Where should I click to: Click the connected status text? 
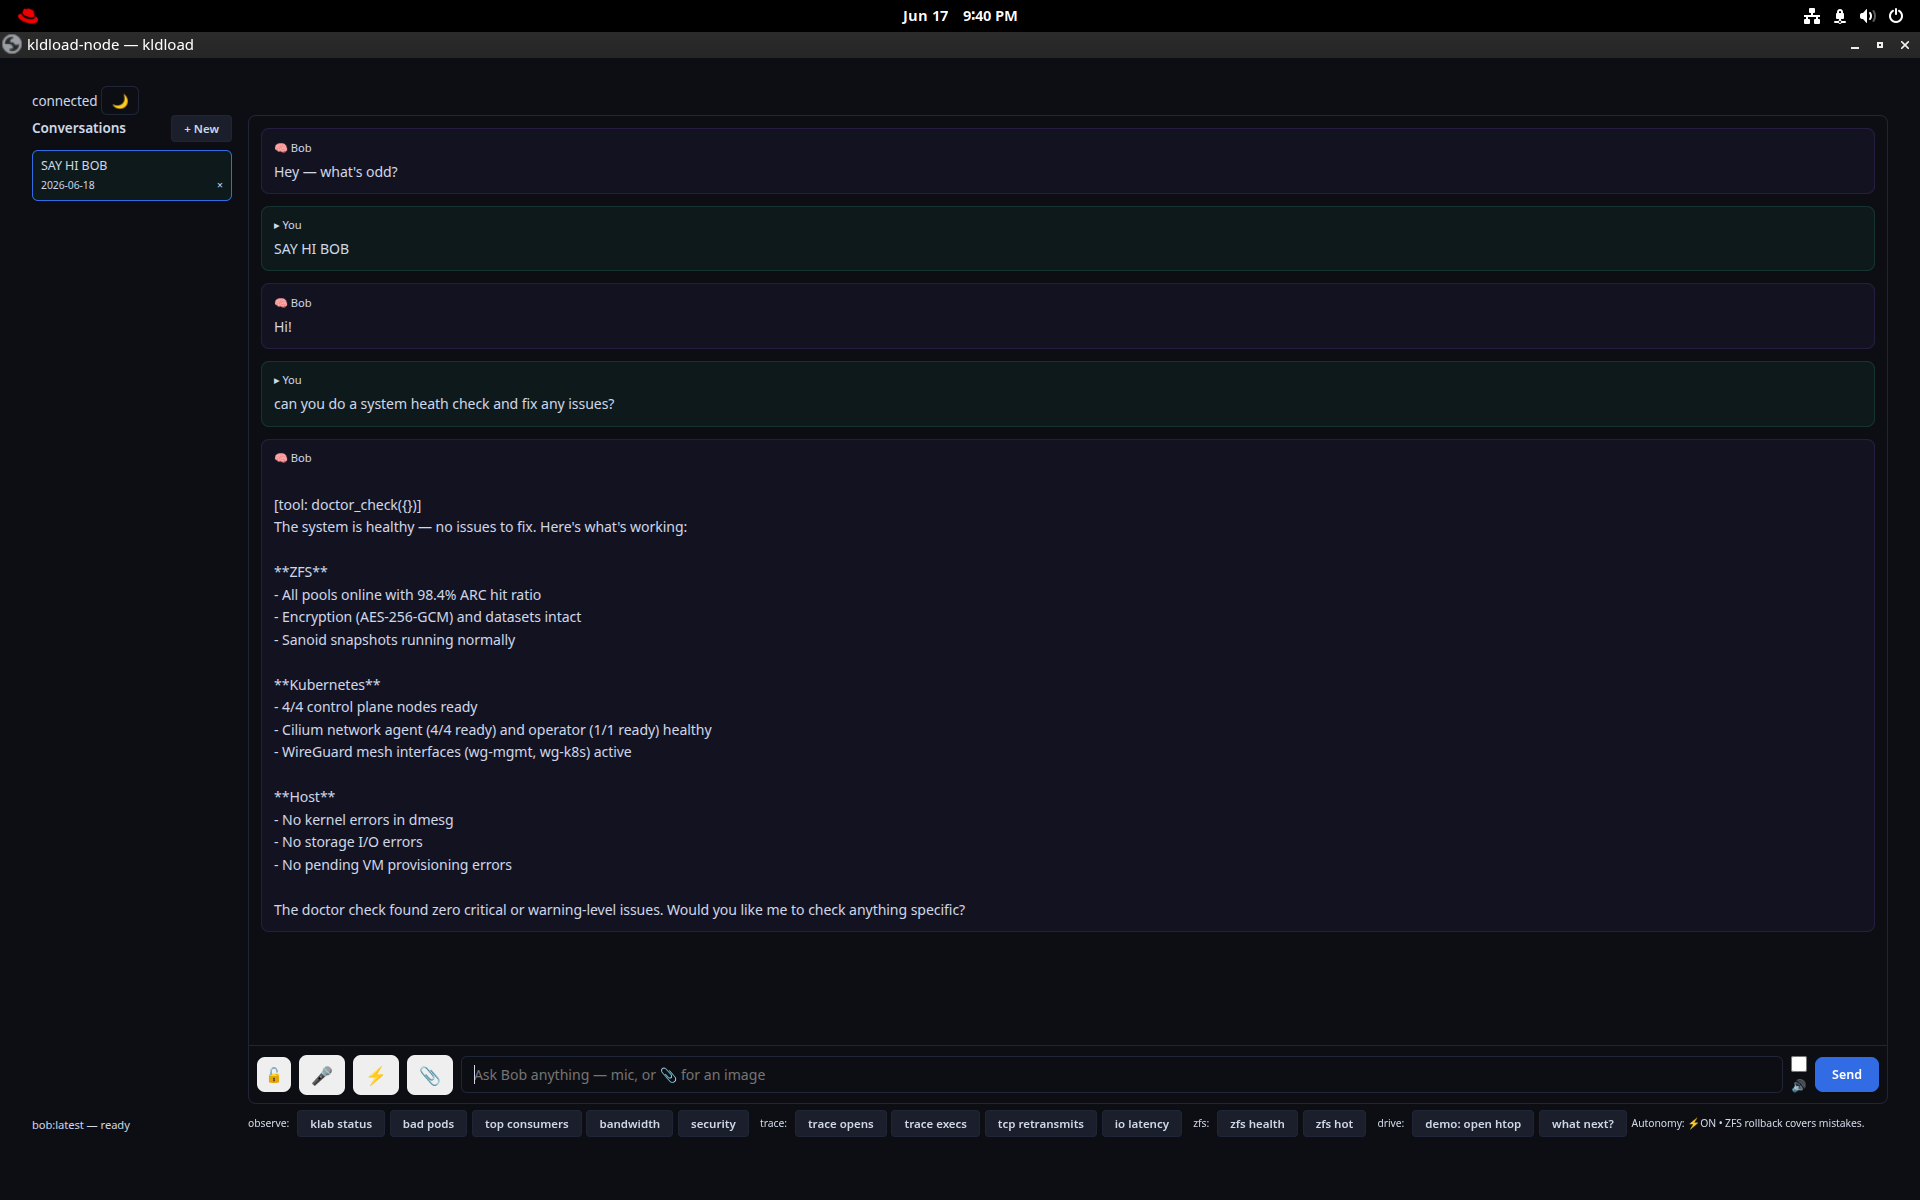[64, 101]
